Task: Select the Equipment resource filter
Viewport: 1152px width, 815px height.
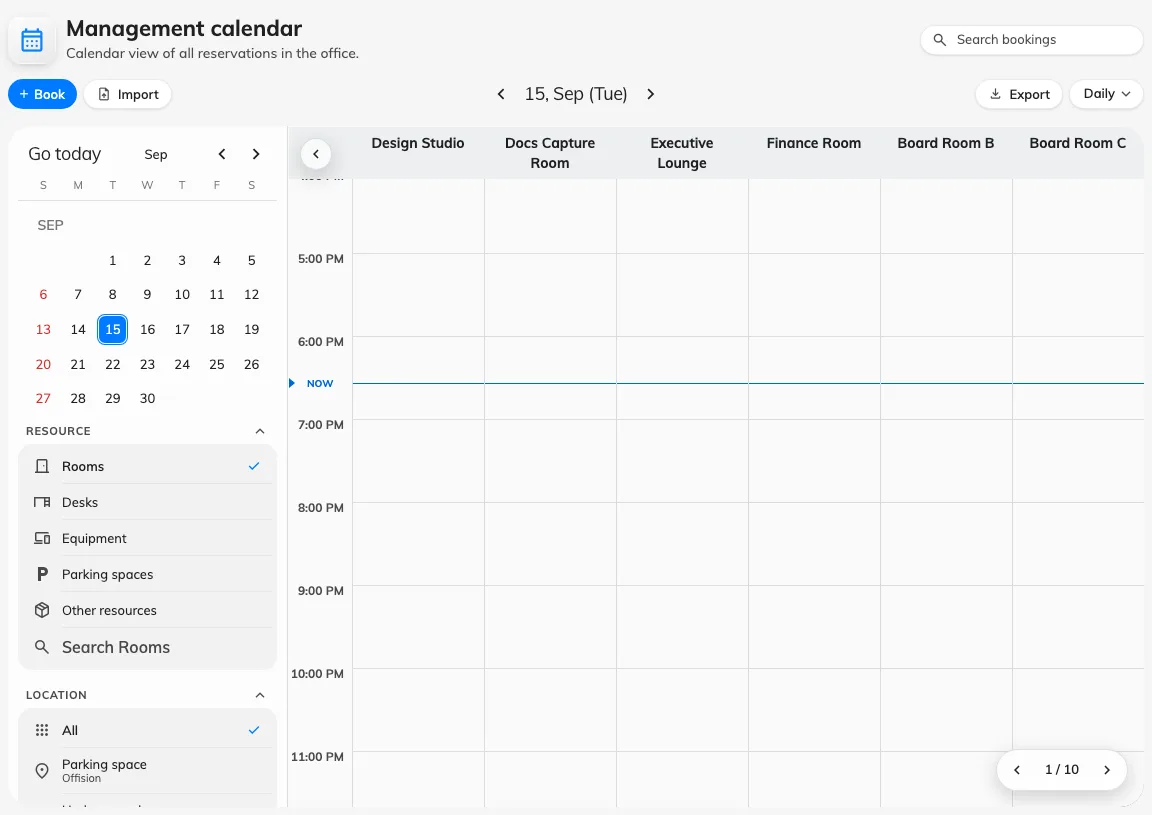Action: 147,538
